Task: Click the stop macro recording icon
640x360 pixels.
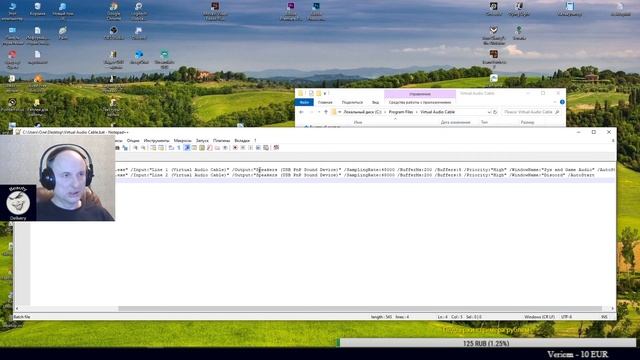Action: pyautogui.click(x=242, y=148)
